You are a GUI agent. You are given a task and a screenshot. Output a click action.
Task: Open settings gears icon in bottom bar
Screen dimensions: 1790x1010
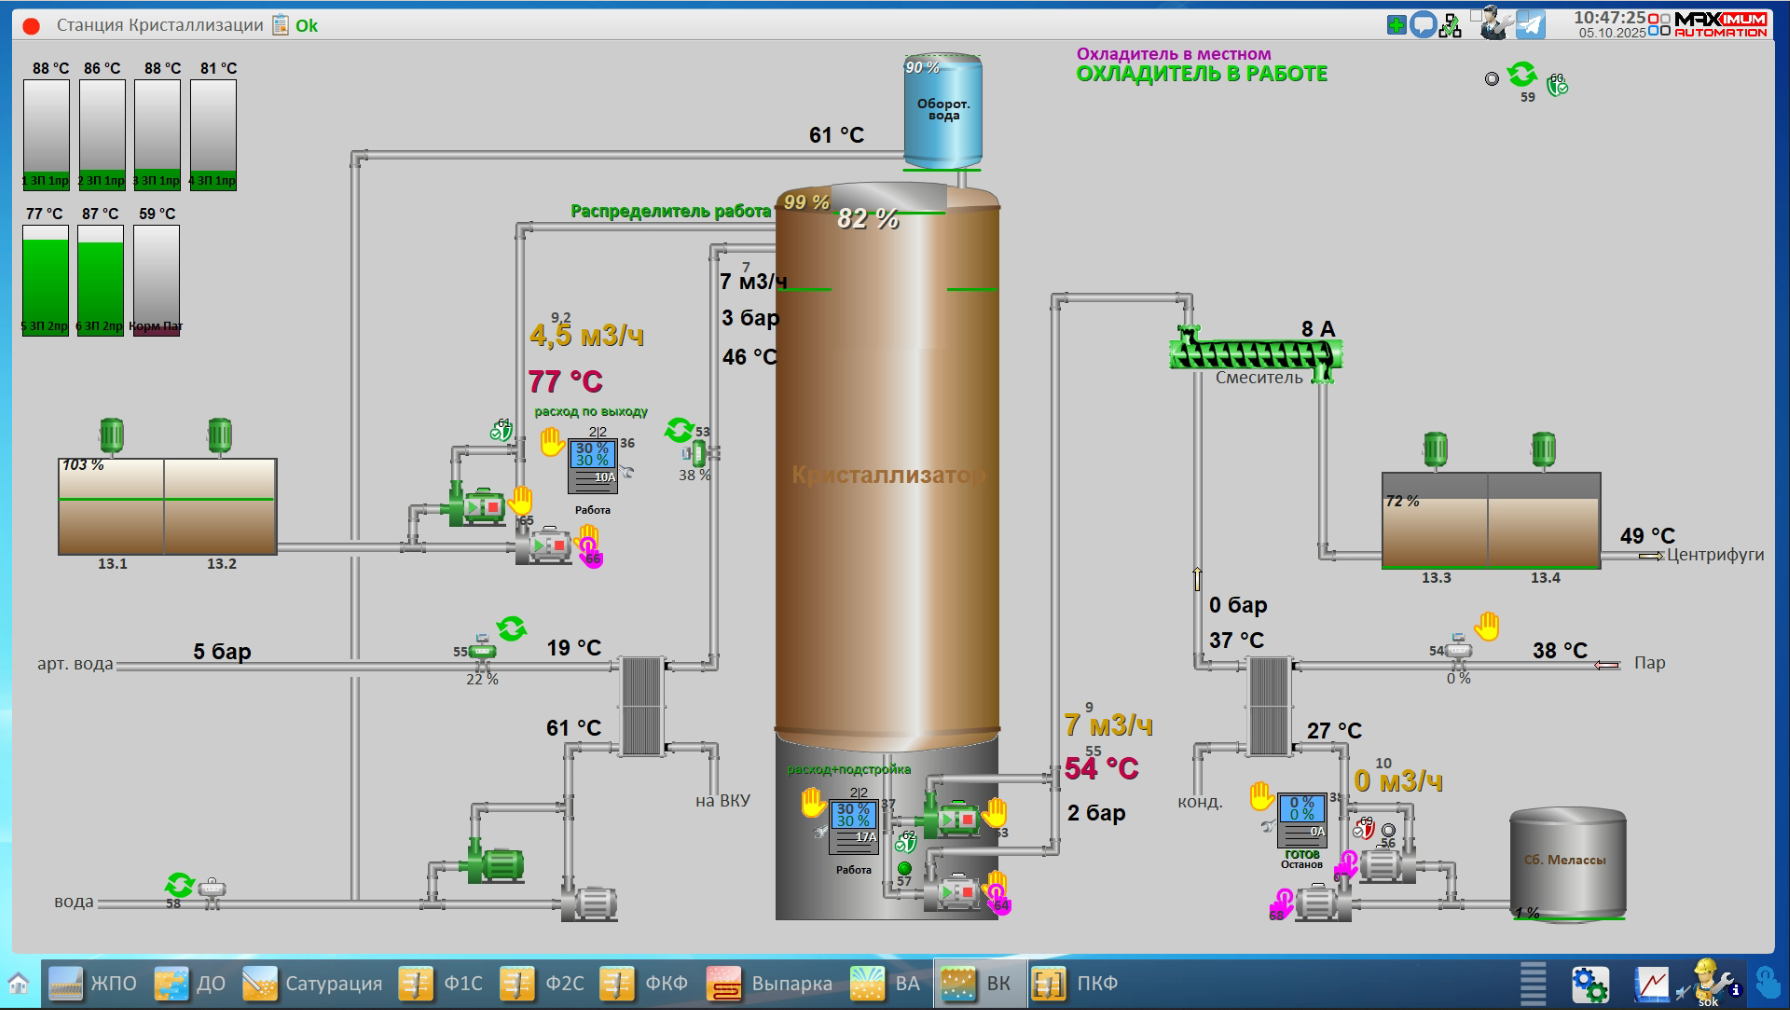[1589, 984]
